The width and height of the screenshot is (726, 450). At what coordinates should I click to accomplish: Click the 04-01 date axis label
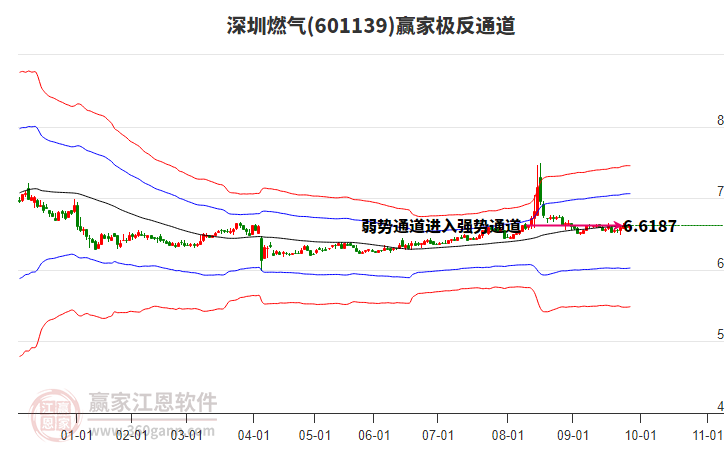click(253, 435)
